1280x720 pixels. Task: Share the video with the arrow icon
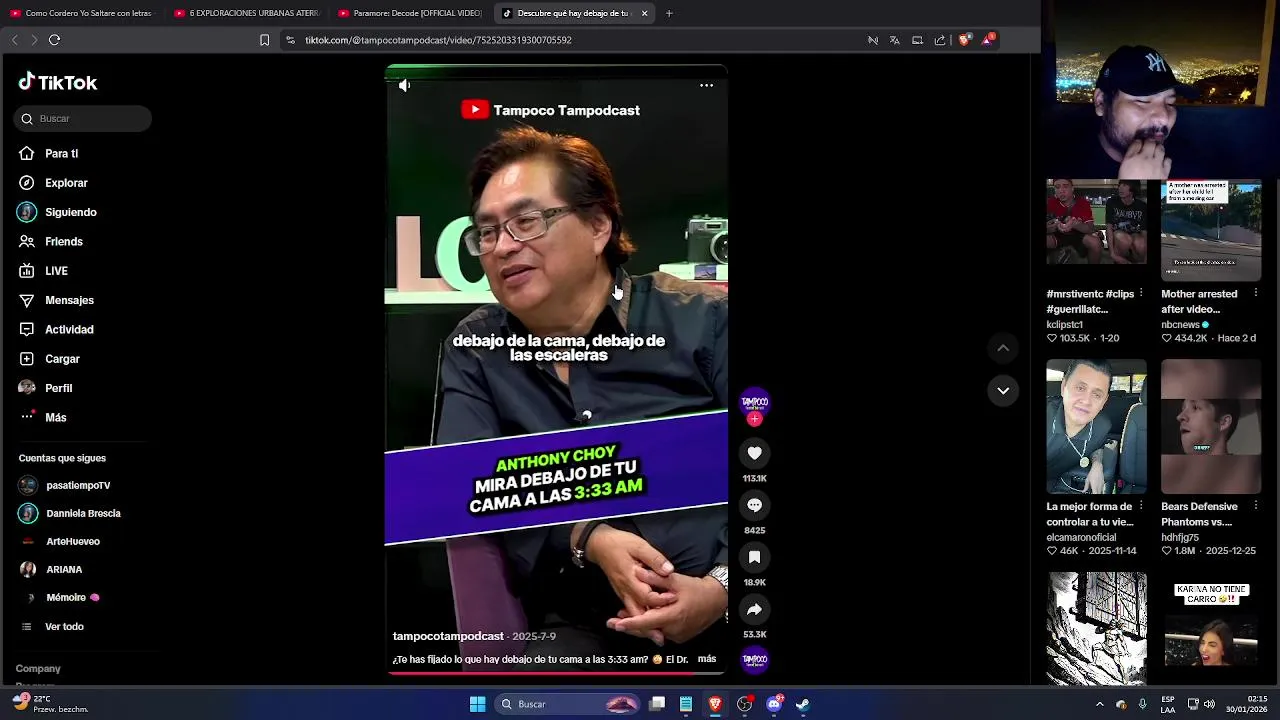(x=755, y=609)
